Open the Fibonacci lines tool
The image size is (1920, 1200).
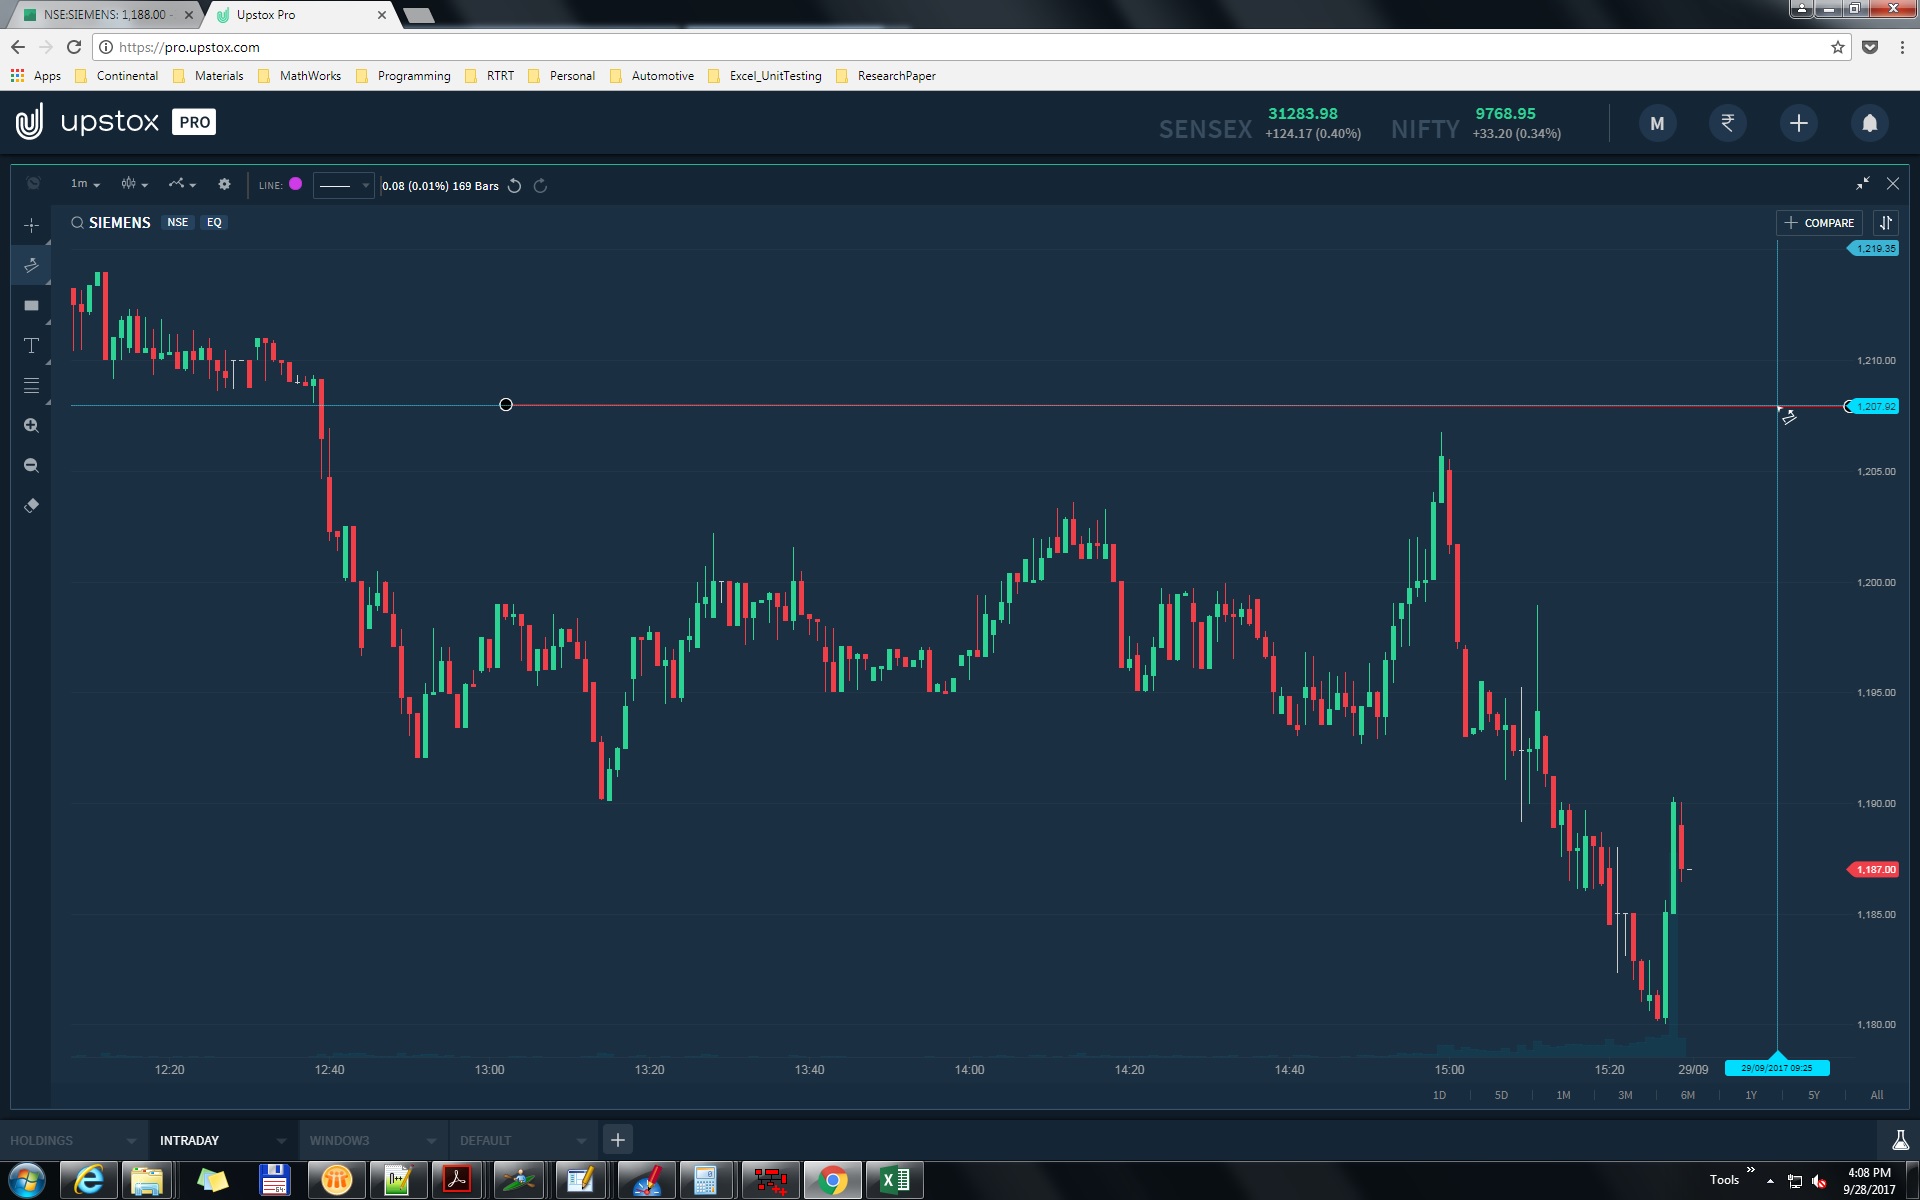pyautogui.click(x=31, y=385)
